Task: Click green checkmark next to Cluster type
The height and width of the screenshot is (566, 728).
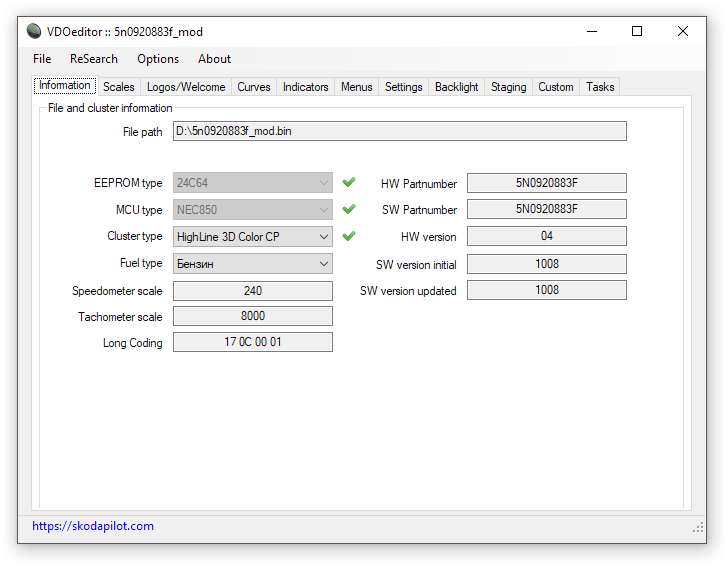Action: (349, 236)
